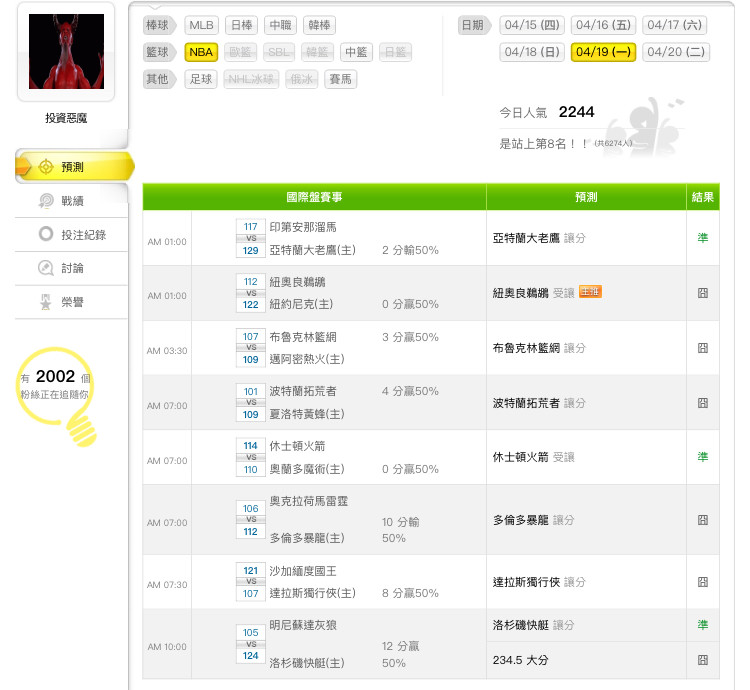Click the 主推 badge in 紐奧良鵜鶘 prediction
The height and width of the screenshot is (690, 750).
590,292
